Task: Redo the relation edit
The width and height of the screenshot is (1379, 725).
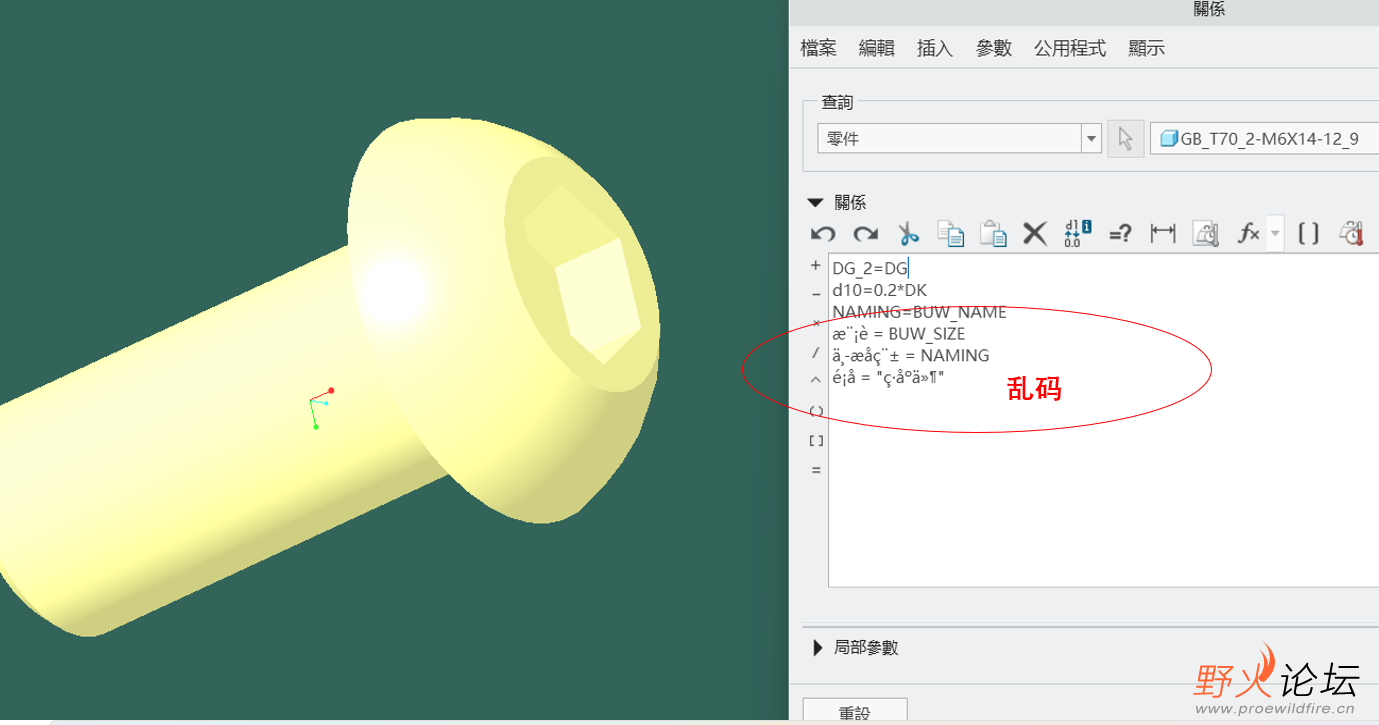Action: (x=865, y=234)
